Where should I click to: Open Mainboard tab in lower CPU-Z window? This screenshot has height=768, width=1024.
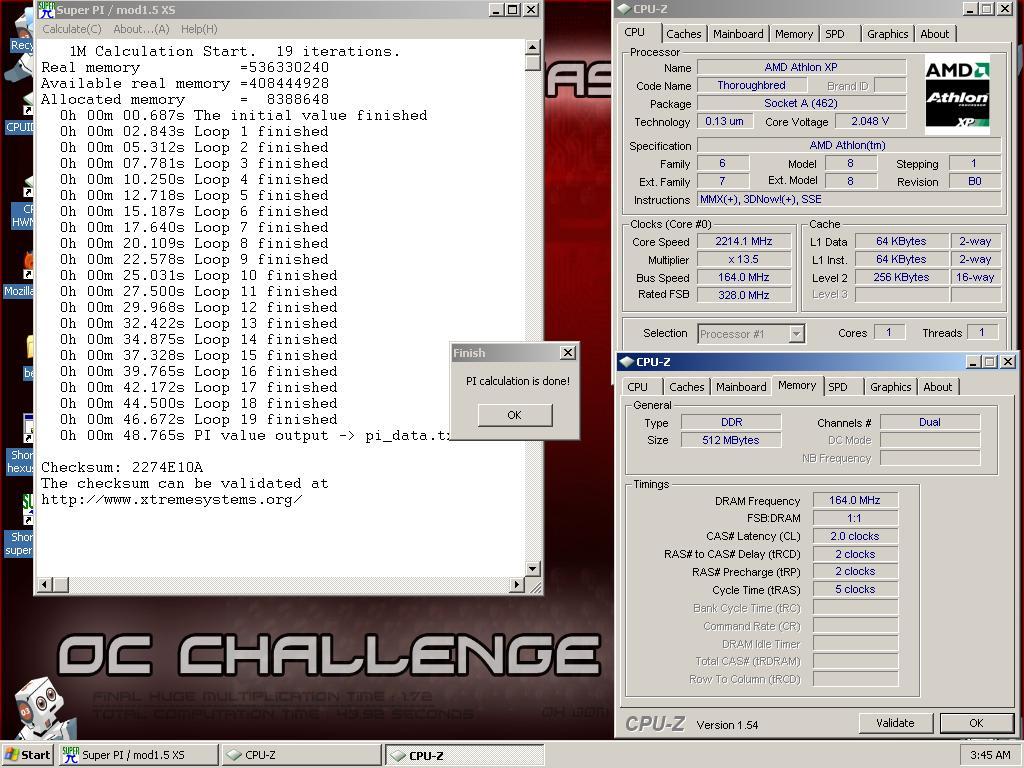[741, 387]
